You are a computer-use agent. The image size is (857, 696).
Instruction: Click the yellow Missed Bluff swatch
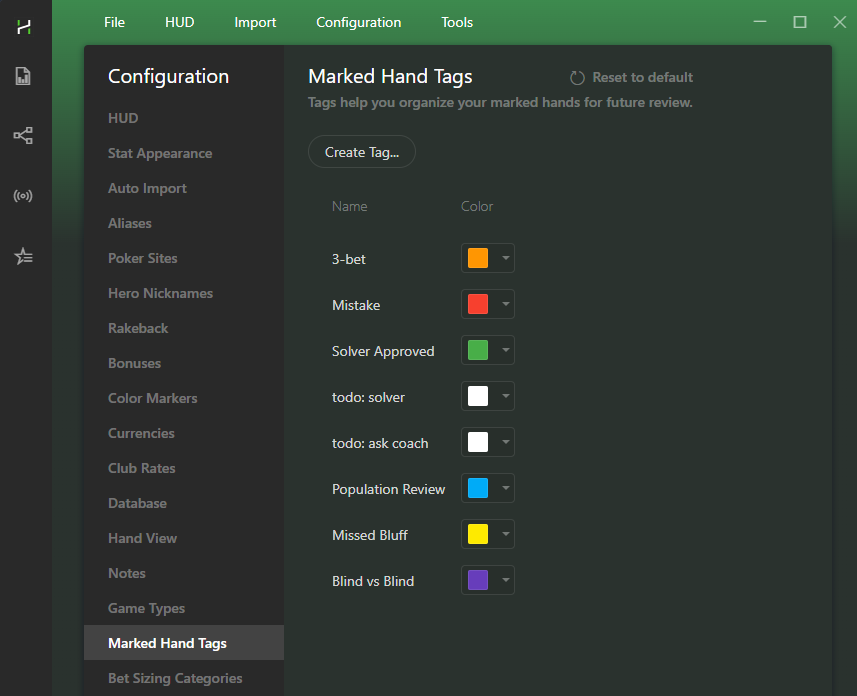[x=478, y=534]
